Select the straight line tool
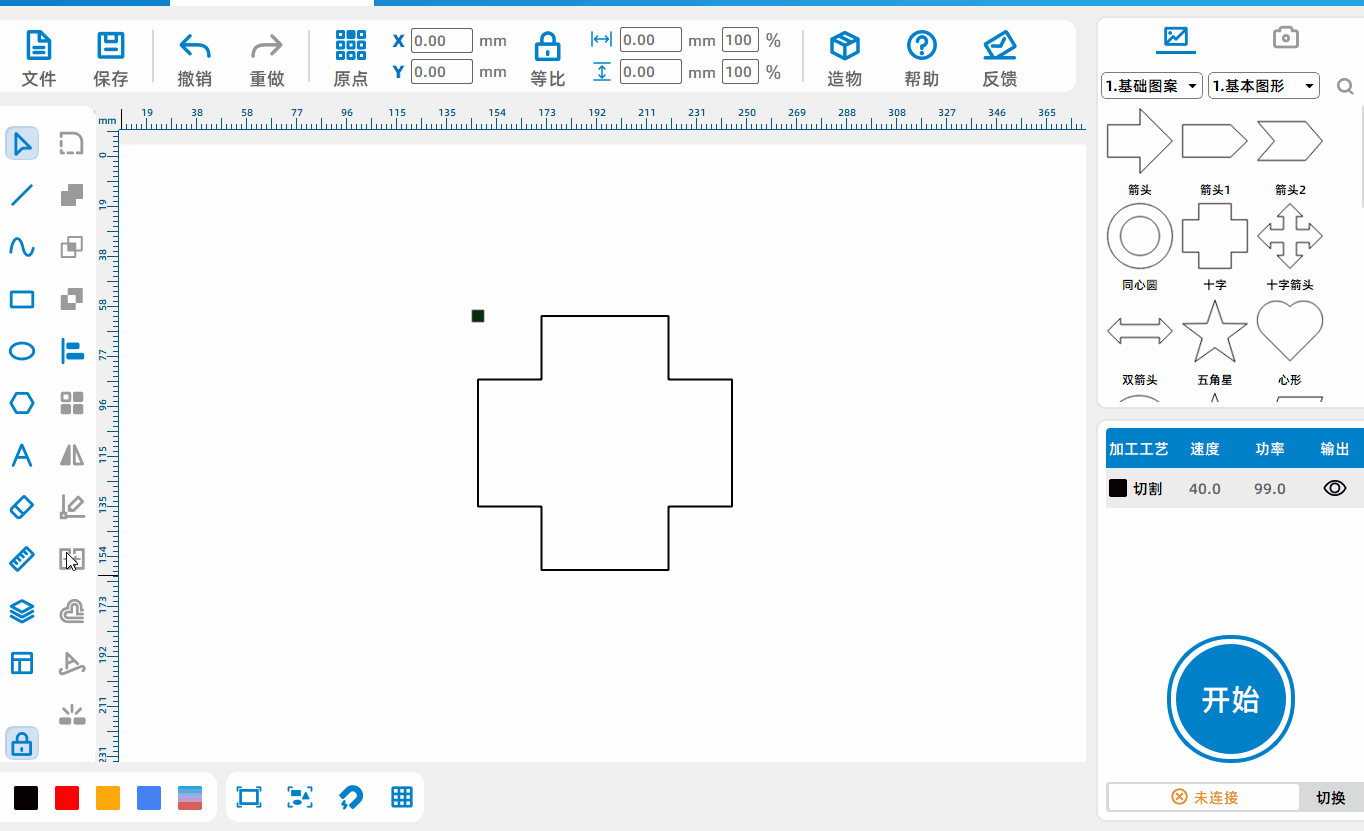 click(22, 195)
